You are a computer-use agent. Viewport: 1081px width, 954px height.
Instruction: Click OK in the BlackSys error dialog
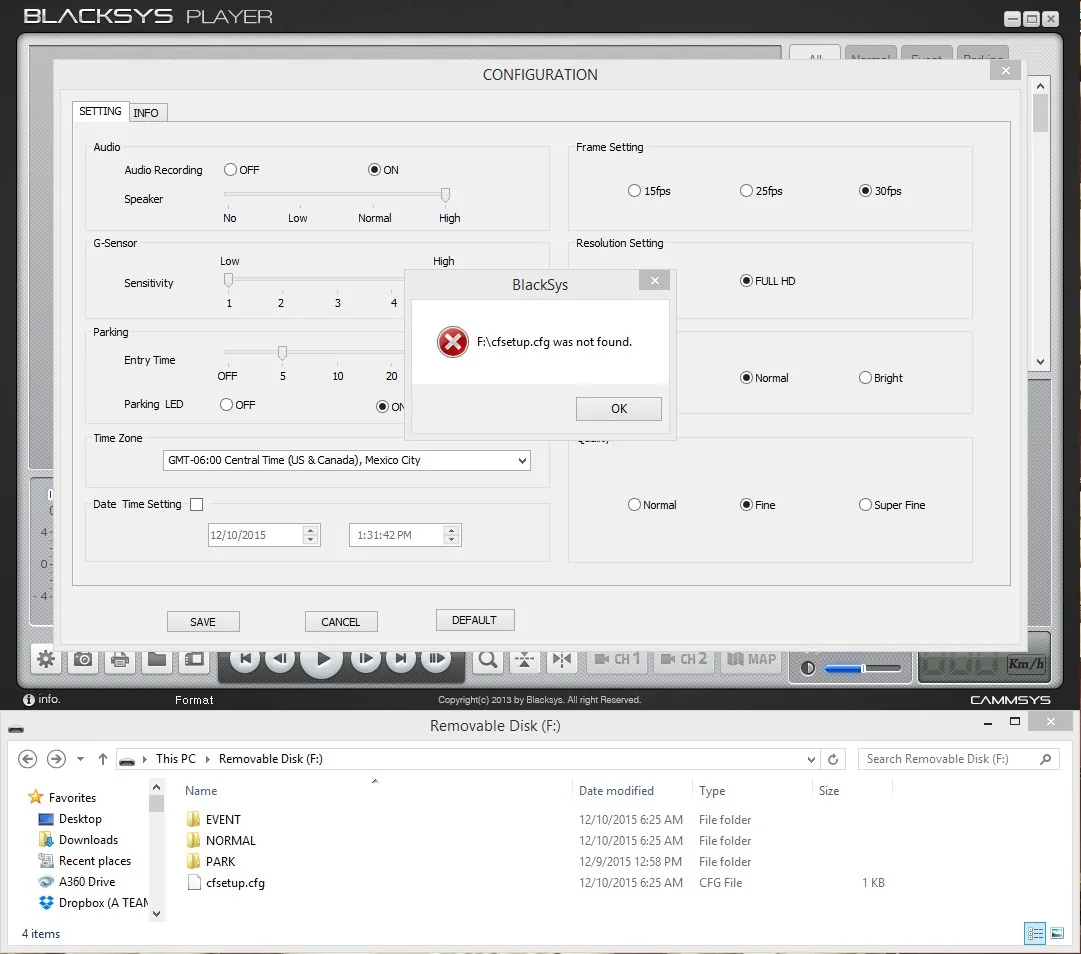[618, 408]
